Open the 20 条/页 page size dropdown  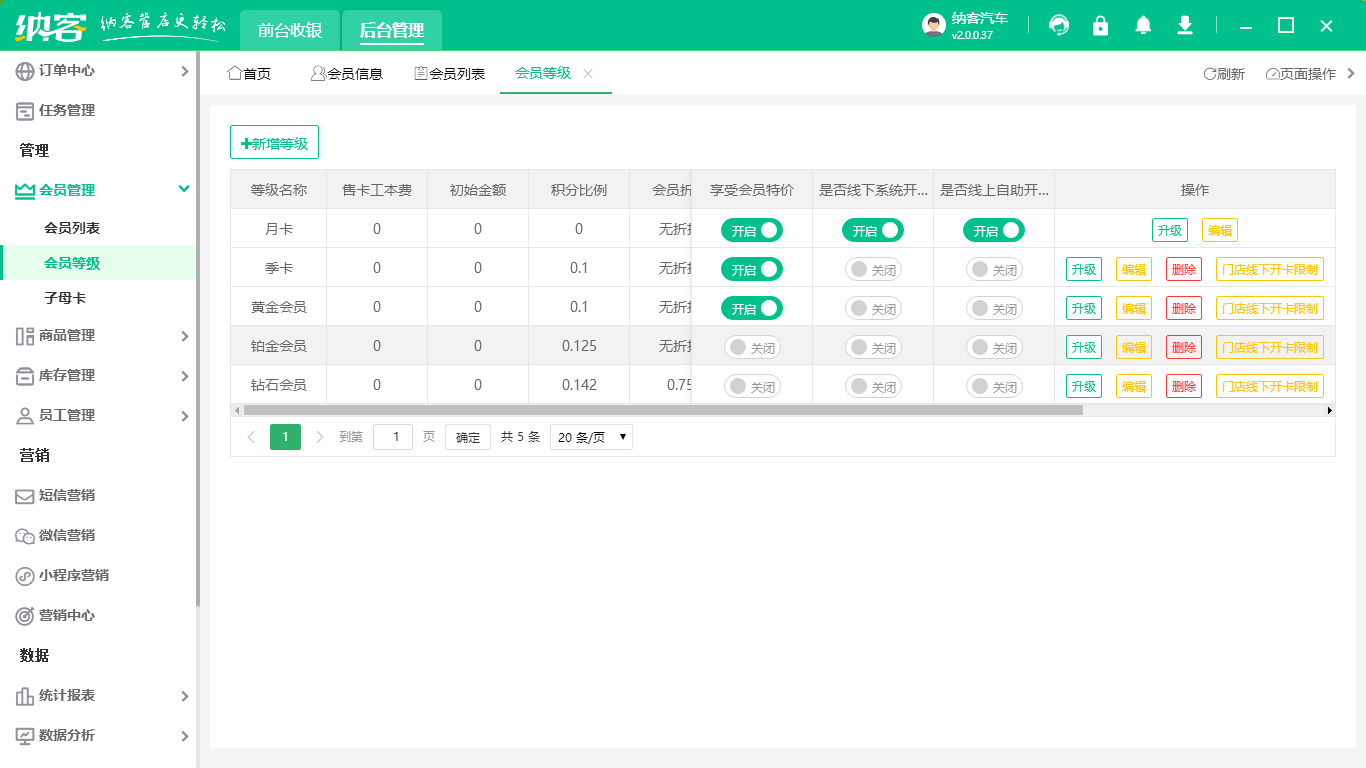(591, 437)
